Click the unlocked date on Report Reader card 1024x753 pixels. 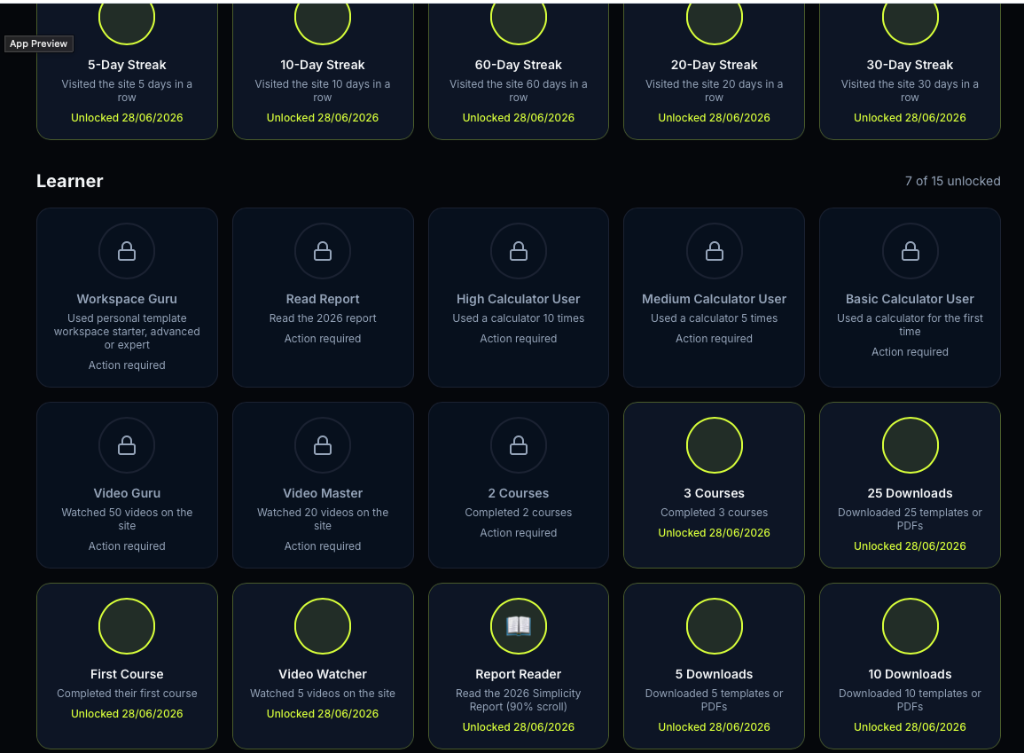coord(519,727)
